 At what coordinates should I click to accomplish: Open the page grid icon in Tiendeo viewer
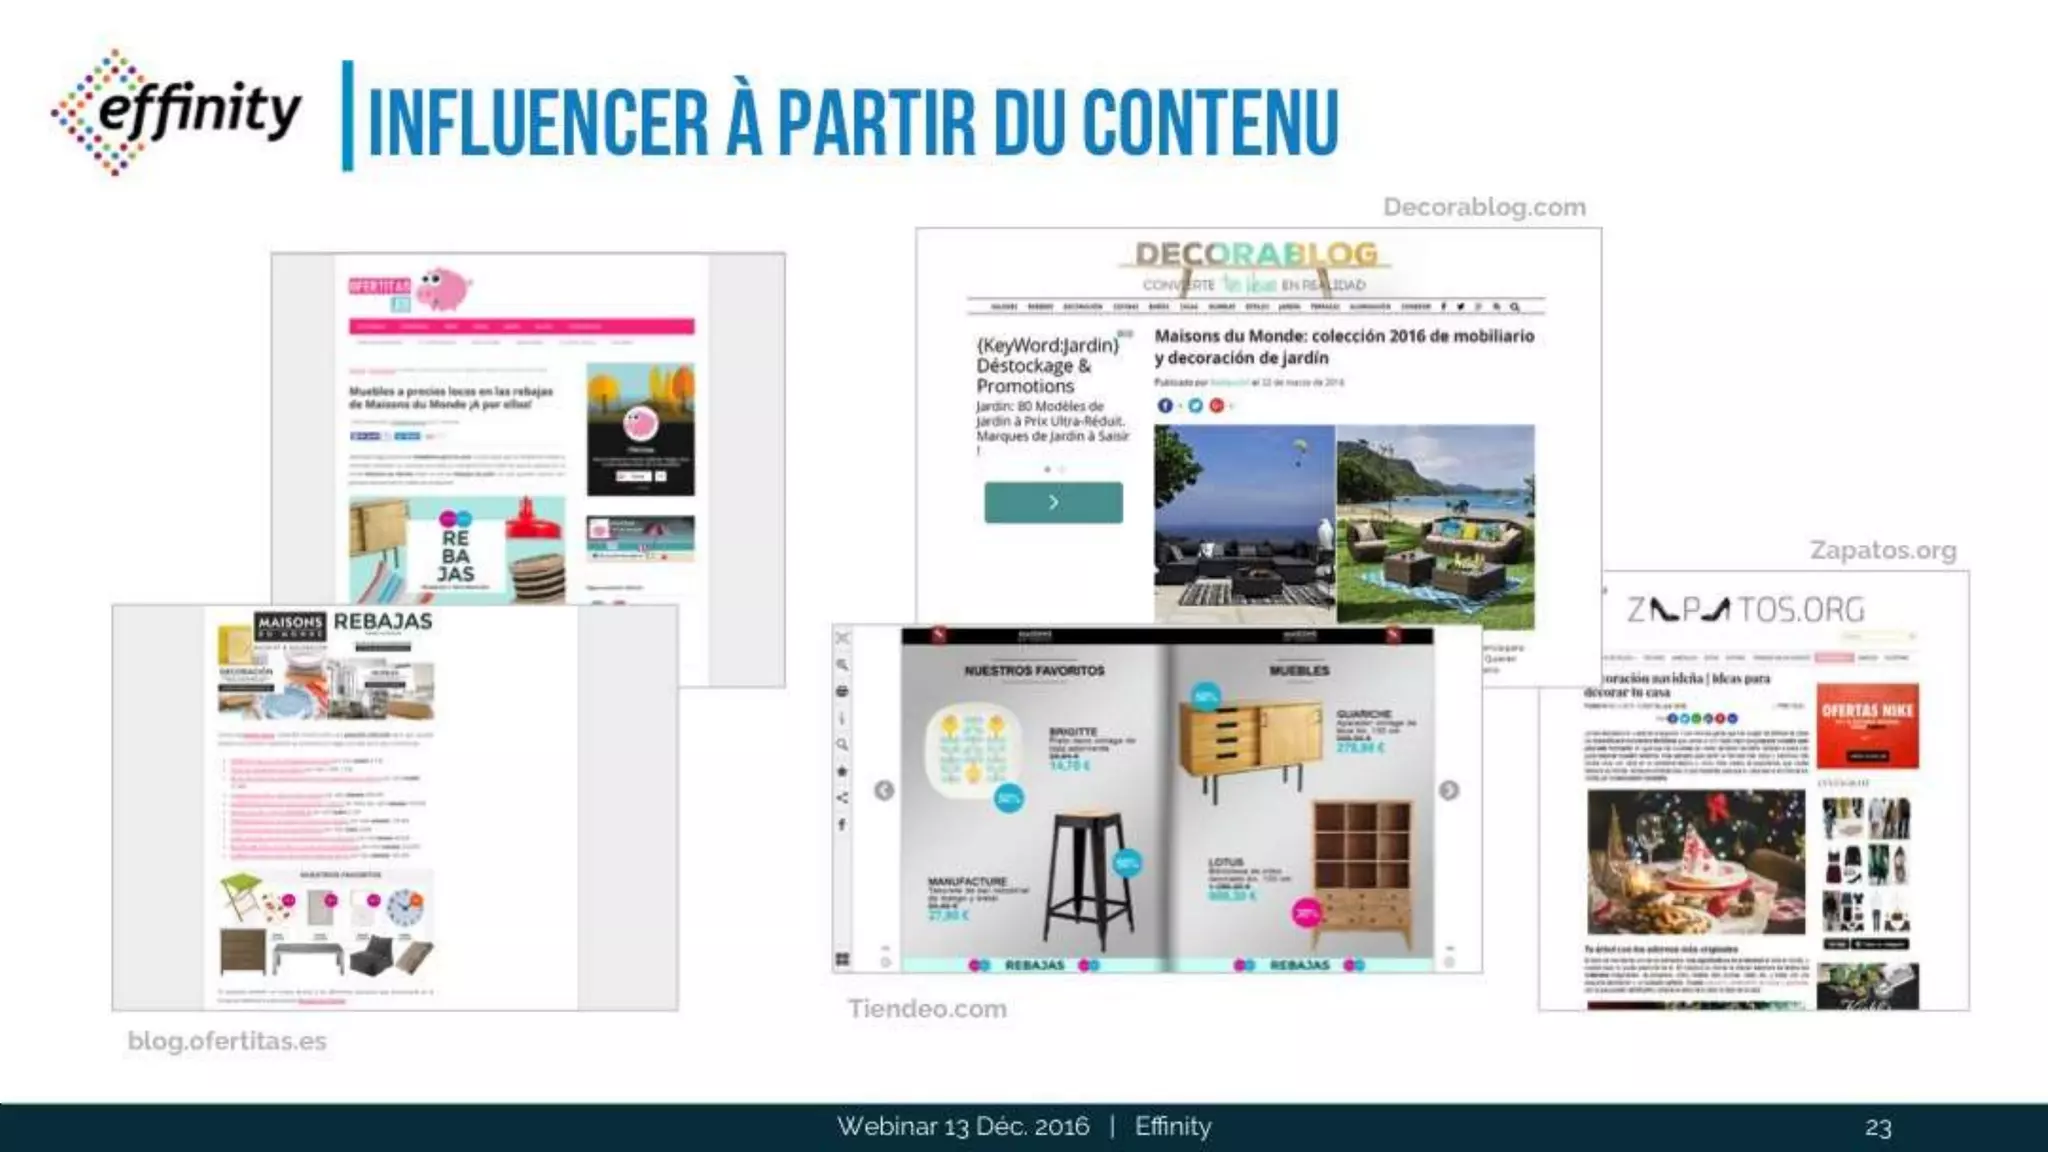click(x=843, y=959)
